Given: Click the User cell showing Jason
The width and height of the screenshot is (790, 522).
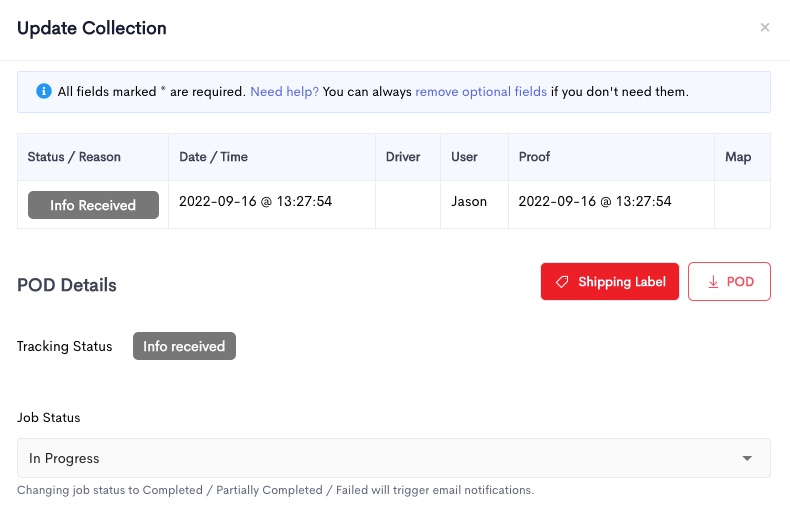Looking at the screenshot, I should 469,202.
